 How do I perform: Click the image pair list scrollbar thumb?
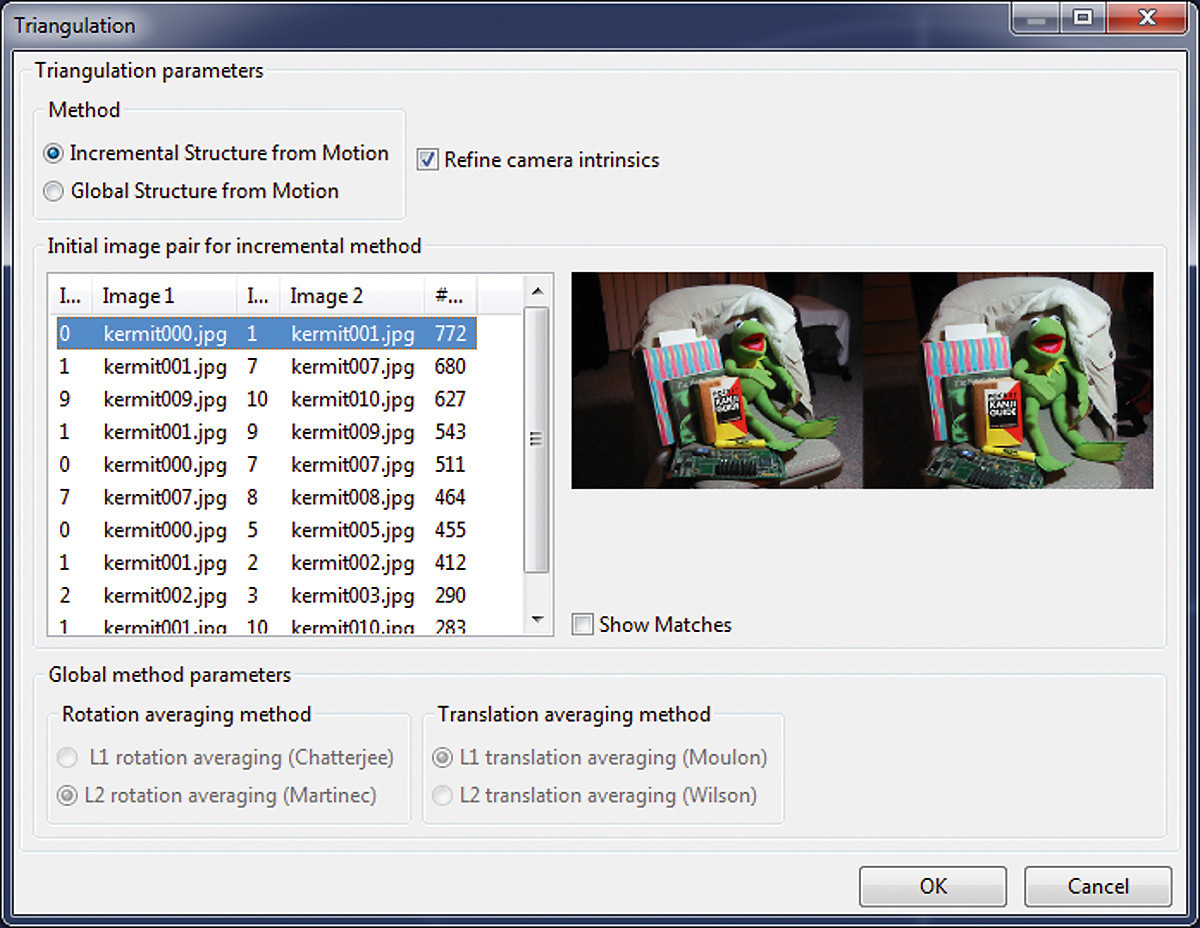point(538,440)
